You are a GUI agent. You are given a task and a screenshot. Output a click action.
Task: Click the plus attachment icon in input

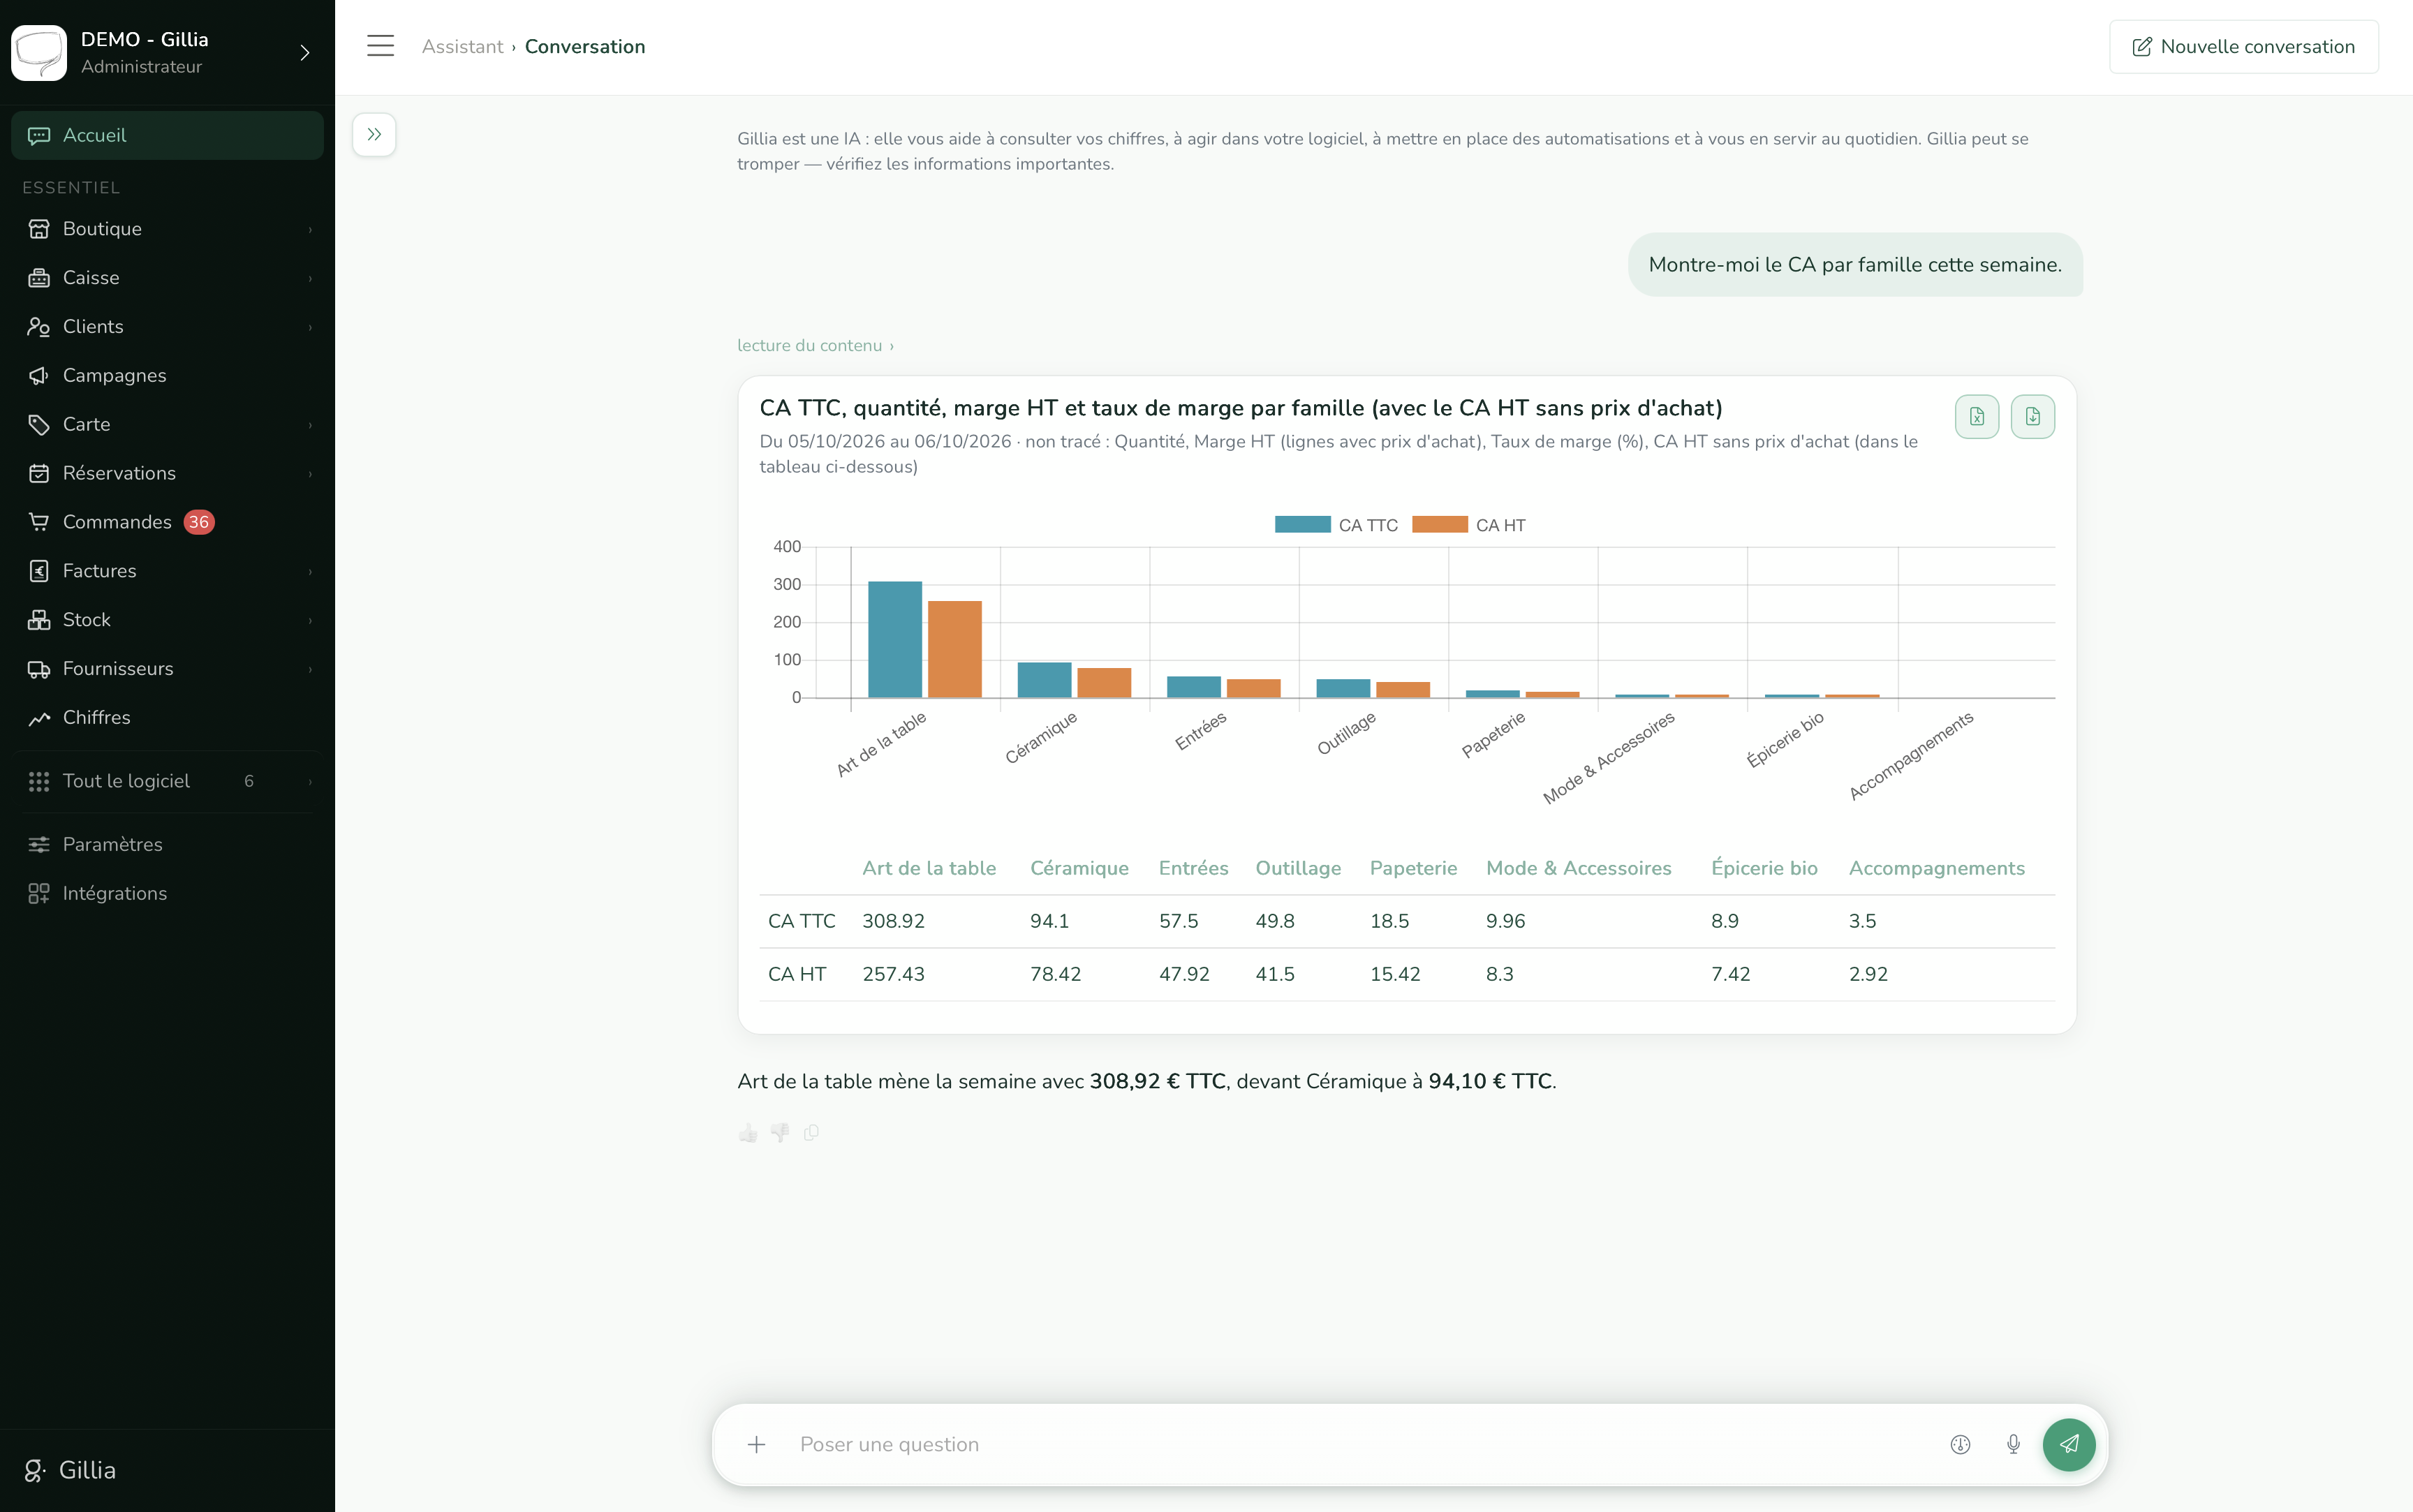coord(756,1444)
